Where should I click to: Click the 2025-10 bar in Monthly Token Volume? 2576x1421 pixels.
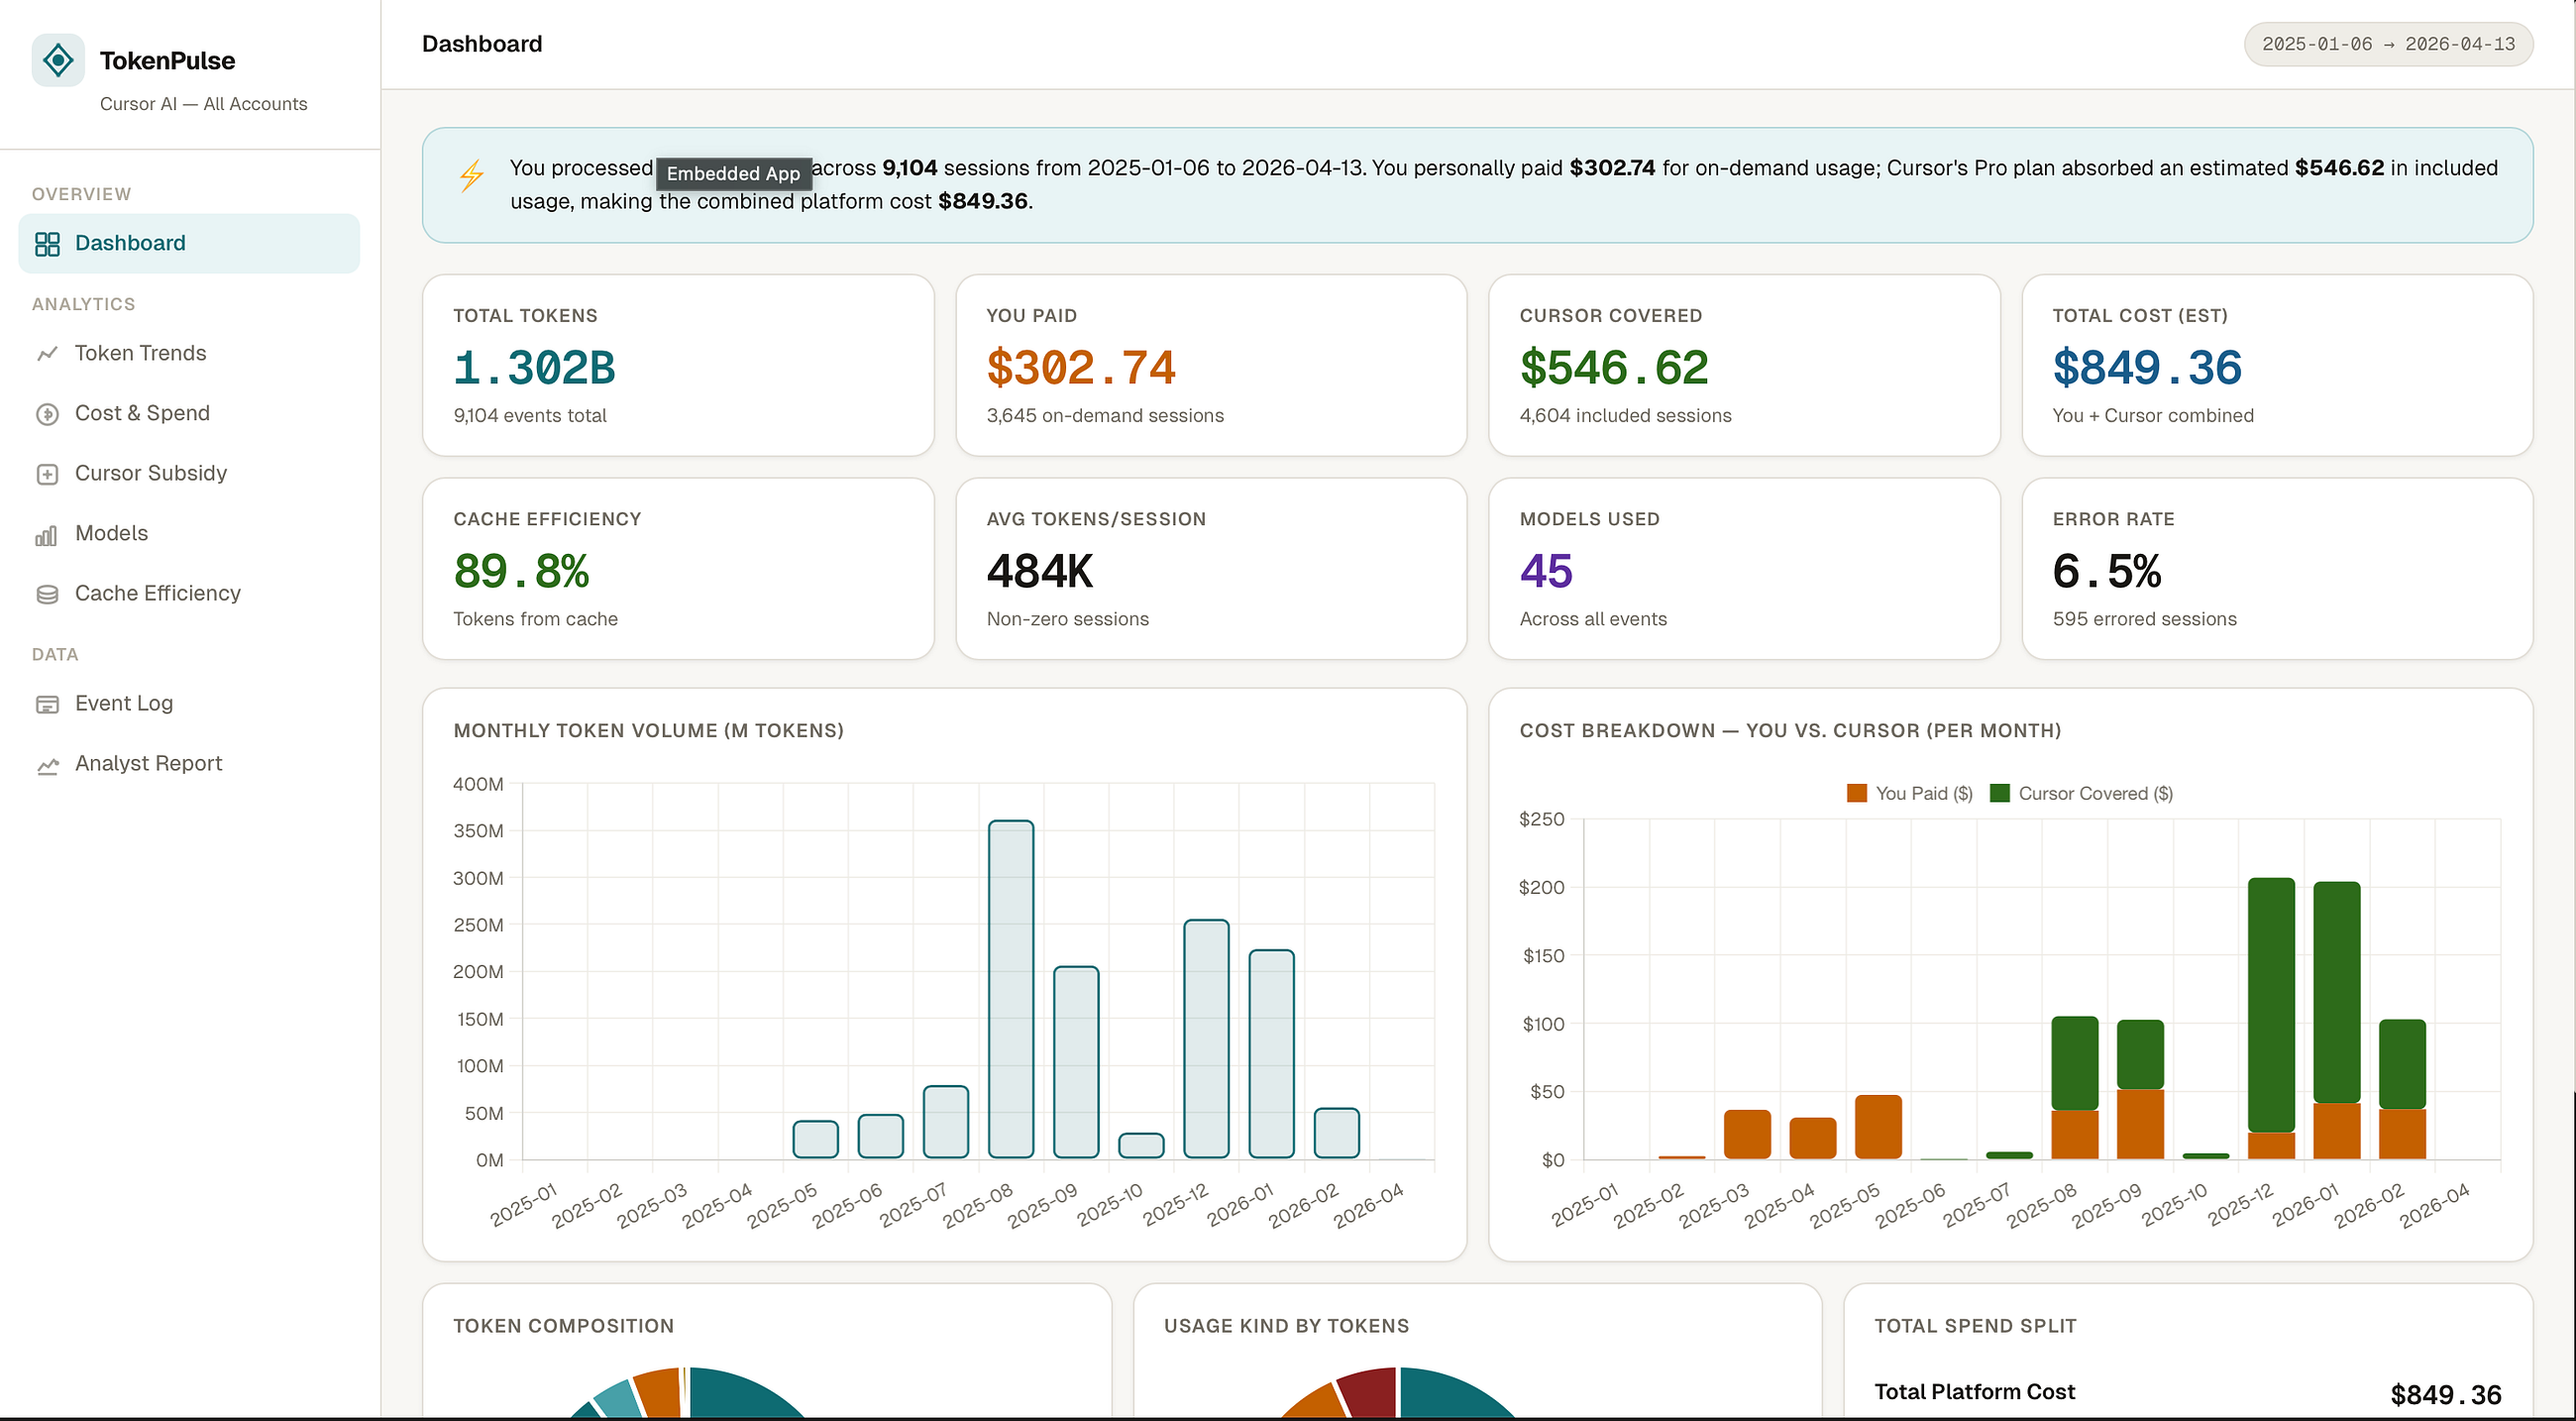pyautogui.click(x=1141, y=1146)
